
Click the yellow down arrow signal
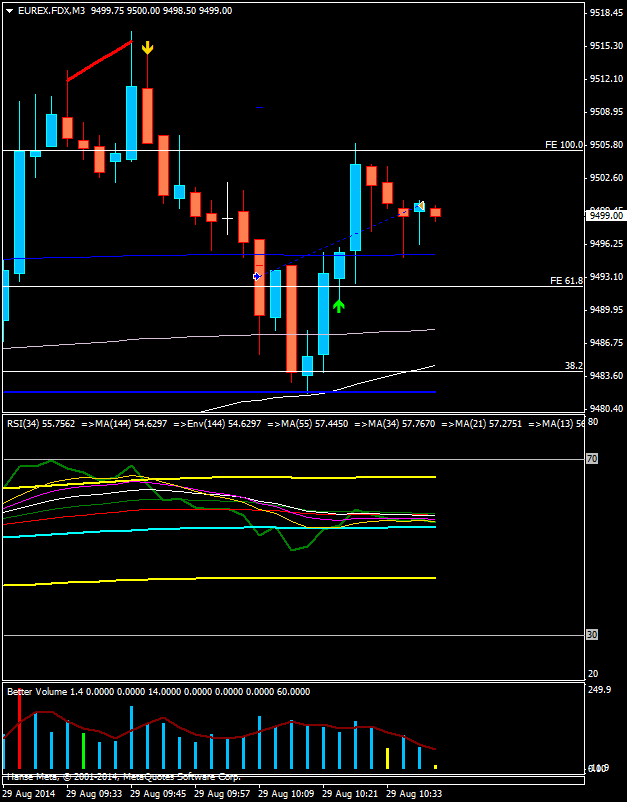pyautogui.click(x=147, y=47)
